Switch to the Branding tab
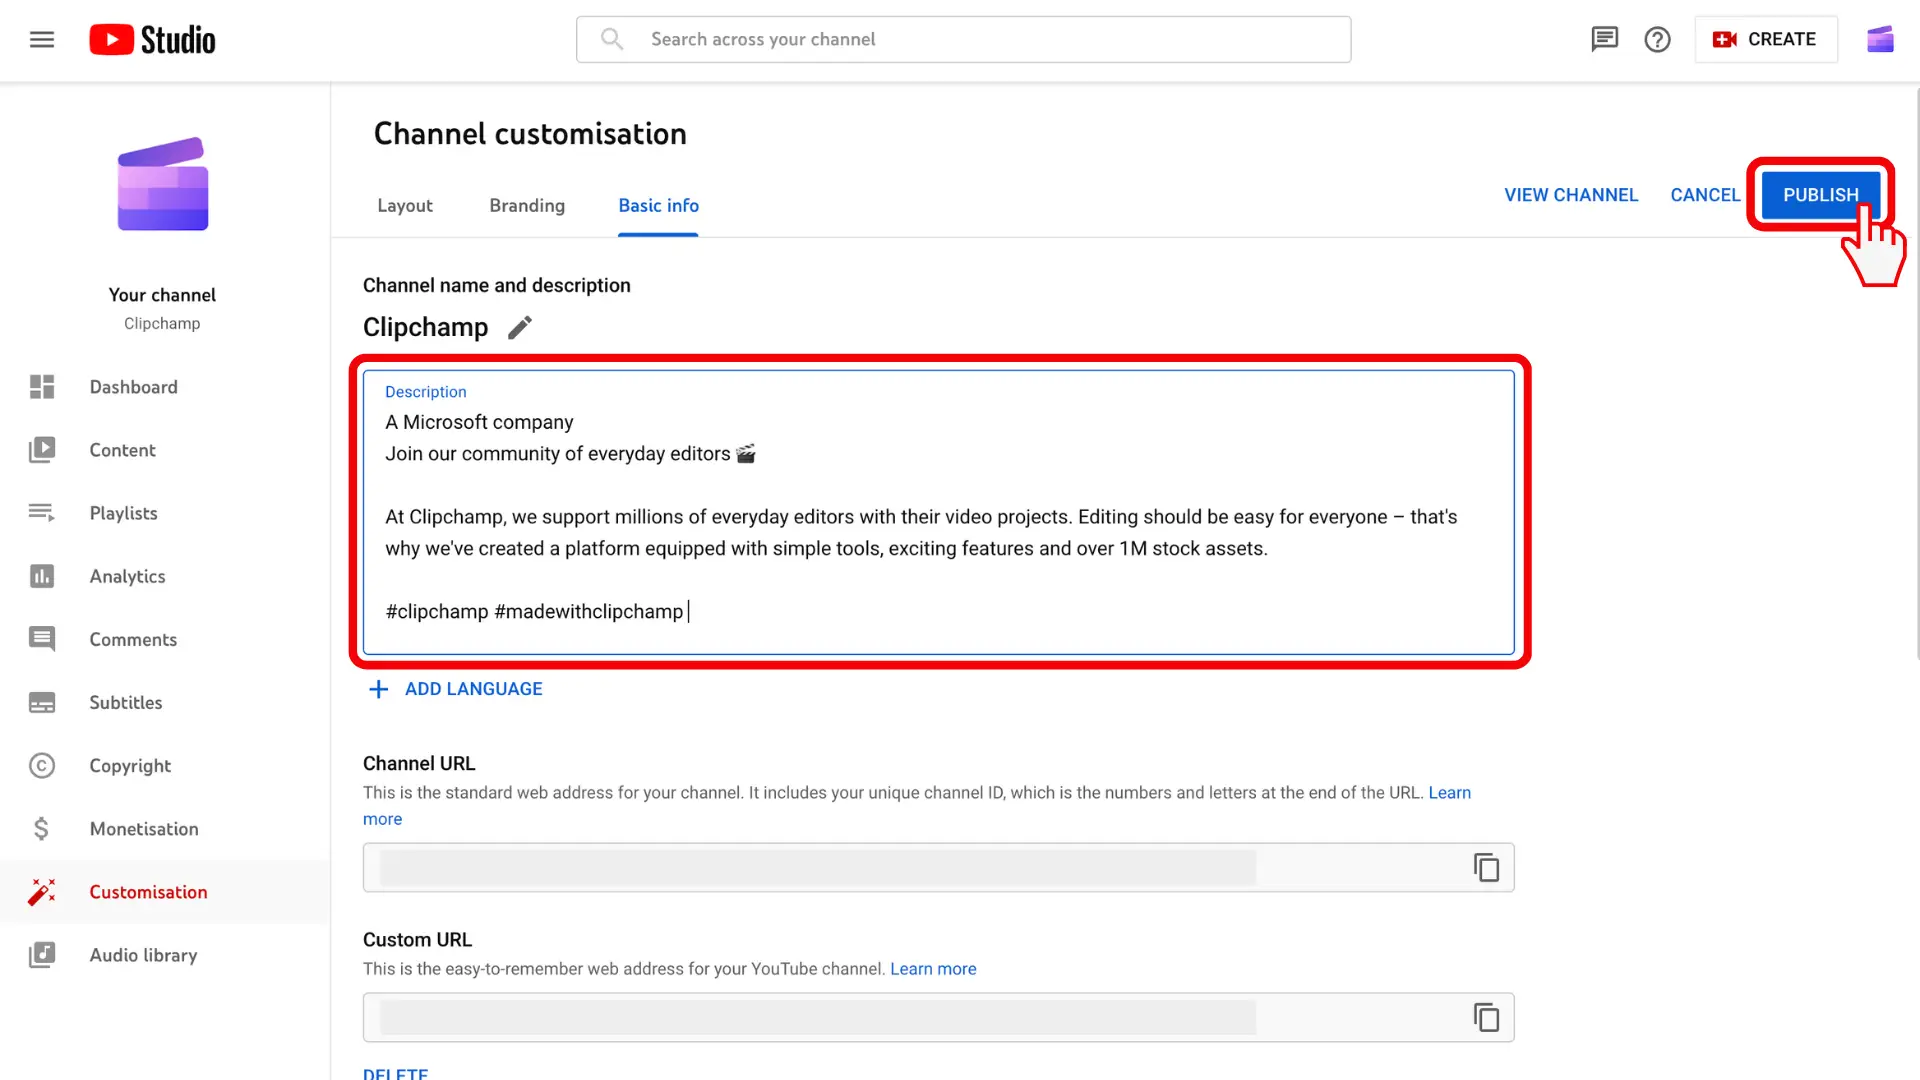The height and width of the screenshot is (1080, 1920). coord(526,206)
